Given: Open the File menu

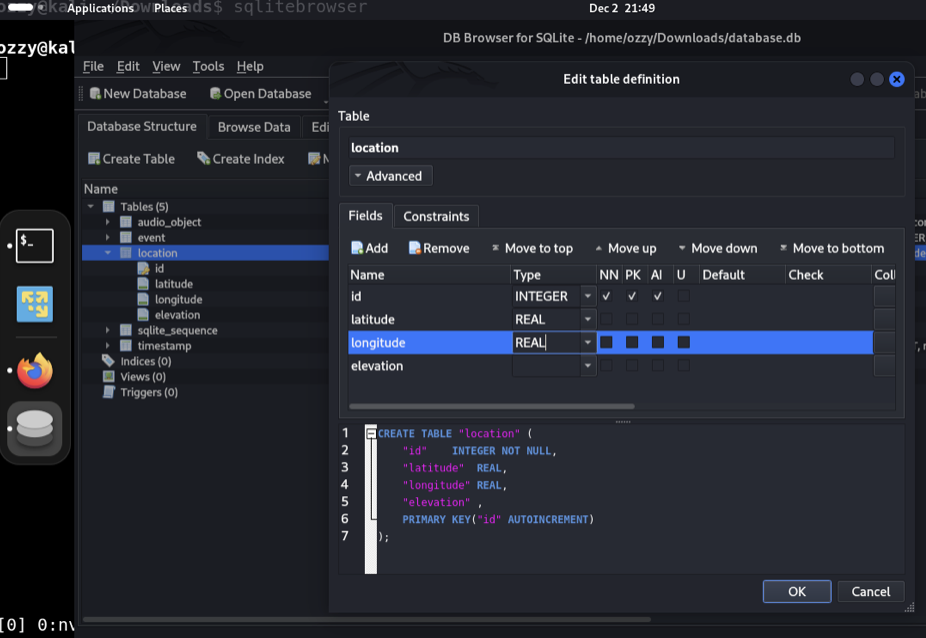Looking at the screenshot, I should pyautogui.click(x=93, y=66).
